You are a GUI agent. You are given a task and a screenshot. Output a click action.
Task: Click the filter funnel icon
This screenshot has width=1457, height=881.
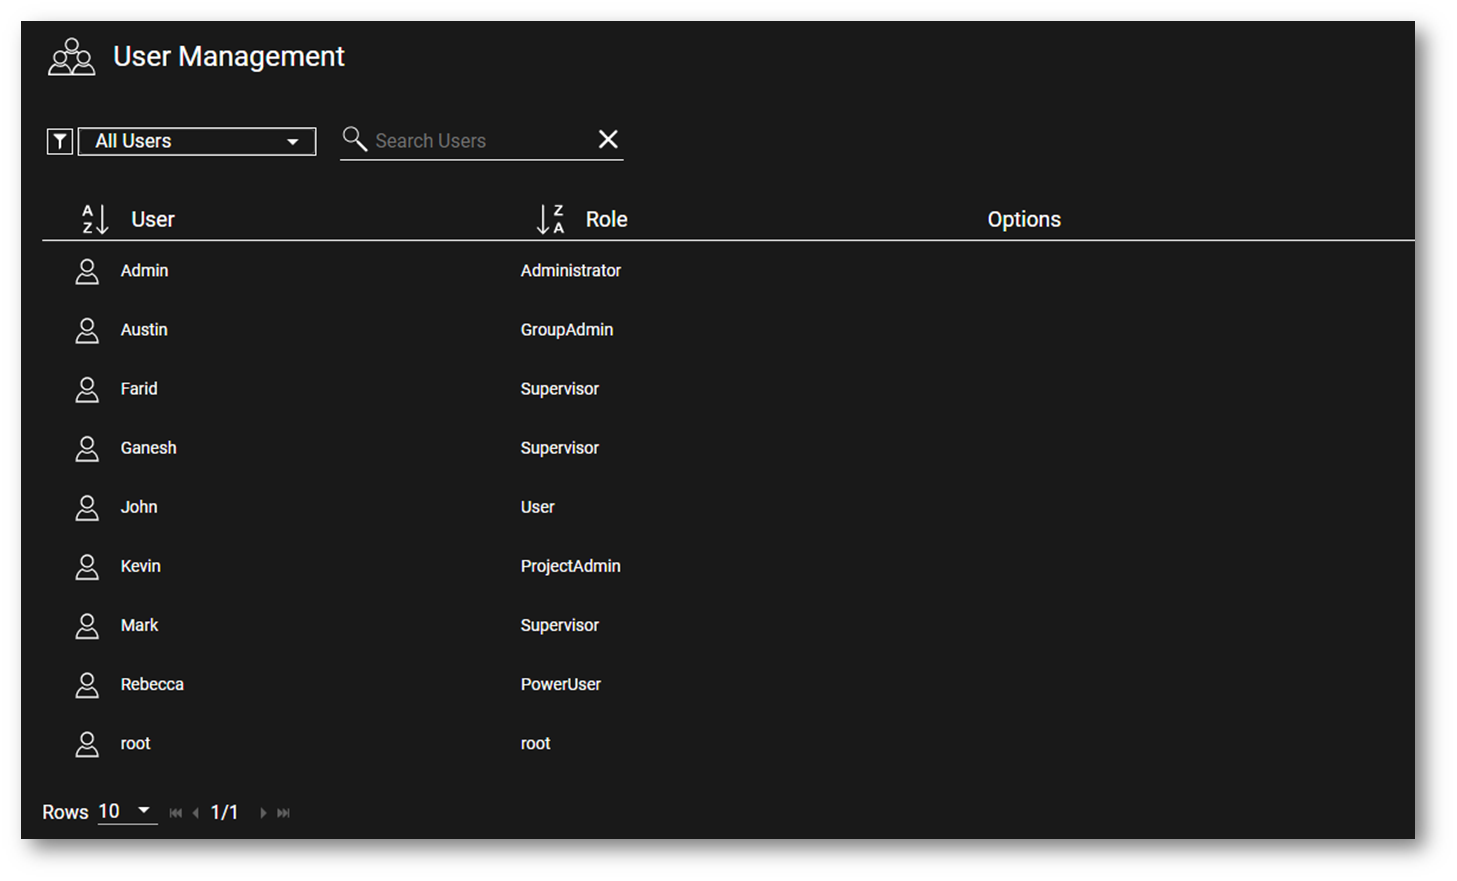point(60,141)
